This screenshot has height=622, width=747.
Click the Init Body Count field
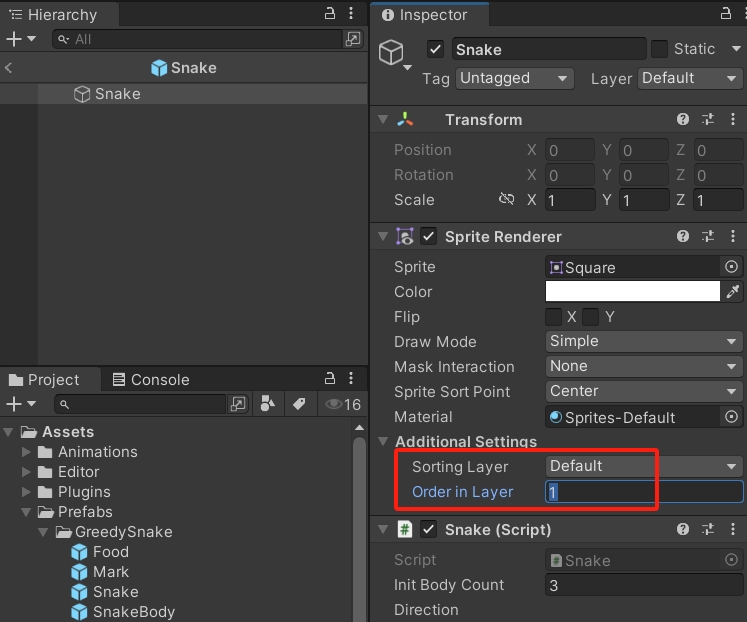coord(644,585)
